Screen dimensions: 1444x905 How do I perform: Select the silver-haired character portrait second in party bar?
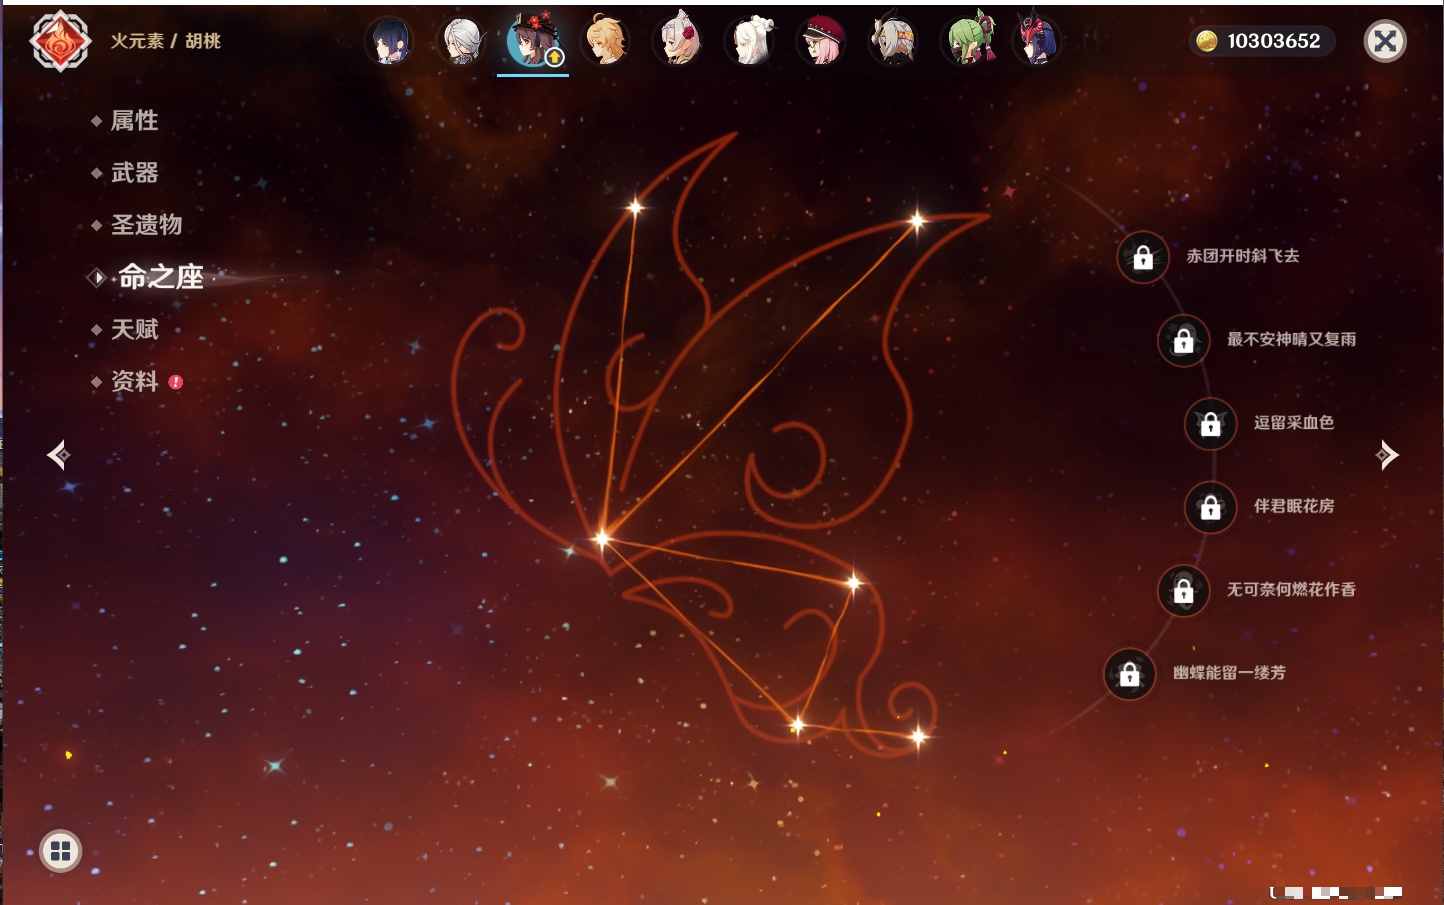coord(462,41)
